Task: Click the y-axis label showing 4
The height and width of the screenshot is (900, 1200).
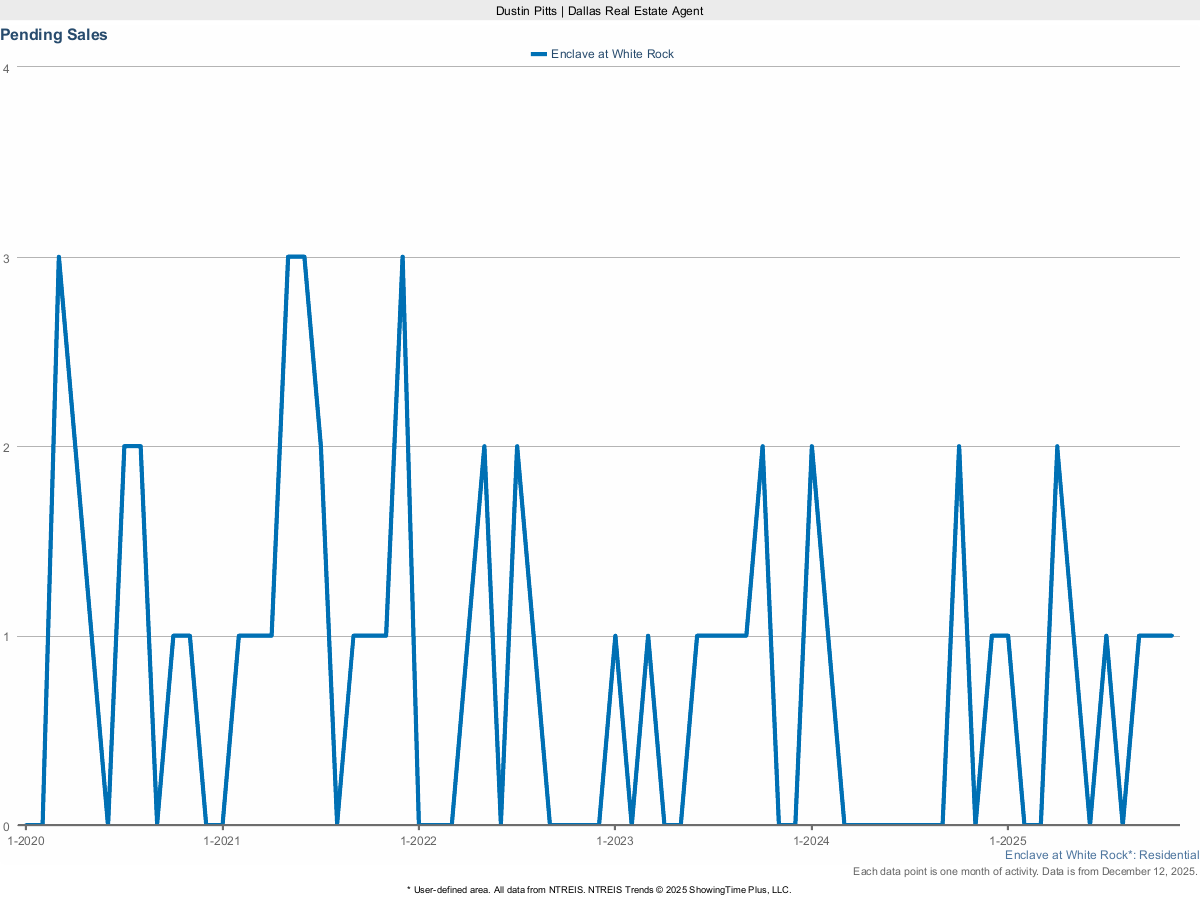Action: click(x=7, y=67)
